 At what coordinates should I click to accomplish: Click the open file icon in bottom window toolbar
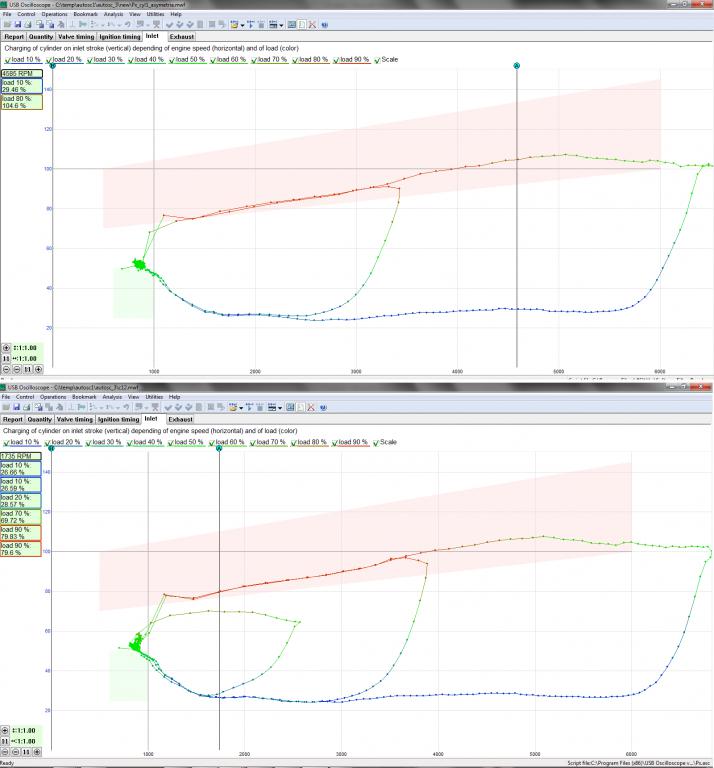tap(7, 408)
